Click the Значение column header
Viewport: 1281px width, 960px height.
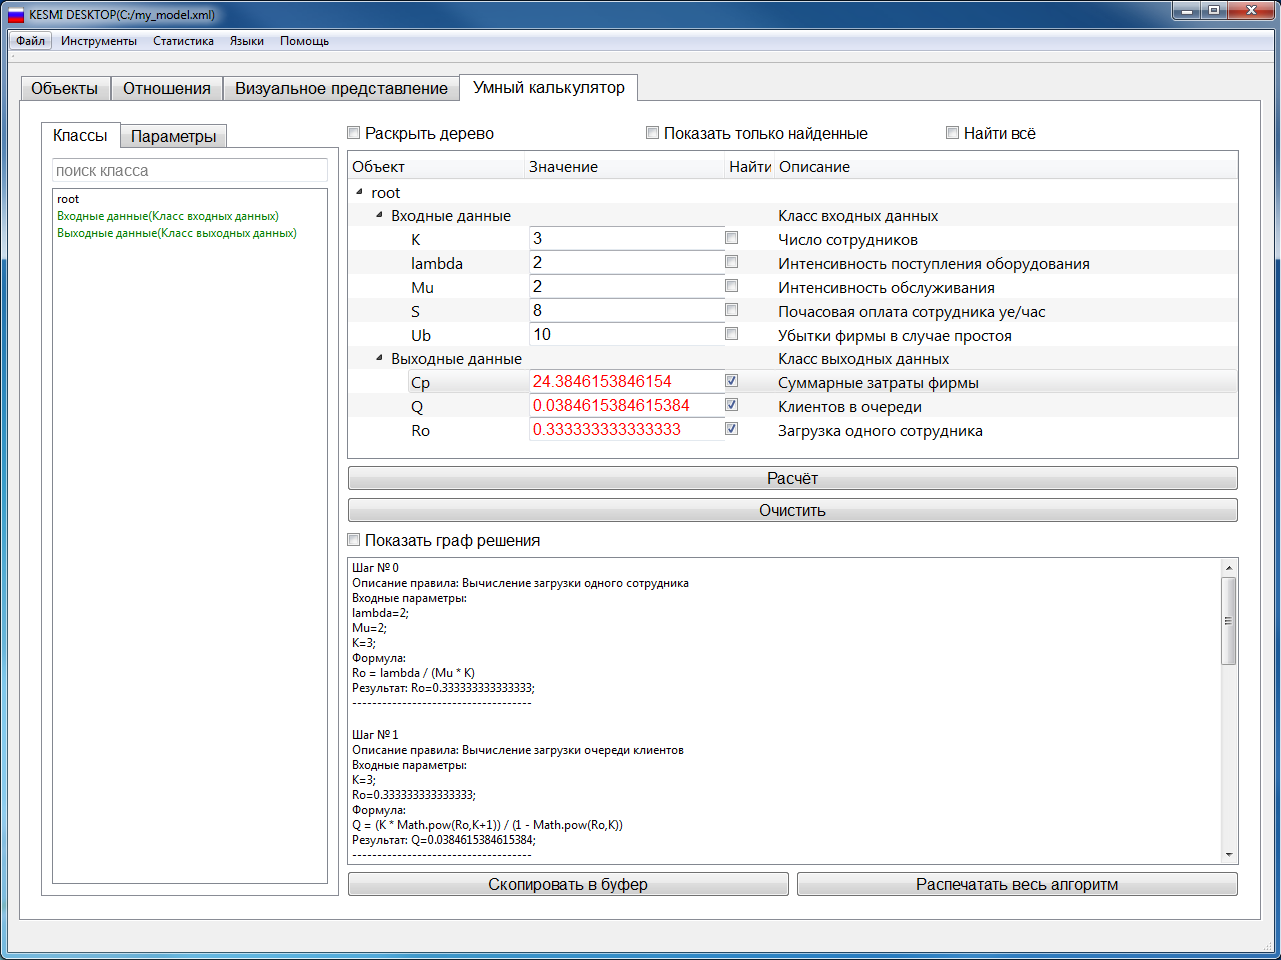(x=625, y=167)
